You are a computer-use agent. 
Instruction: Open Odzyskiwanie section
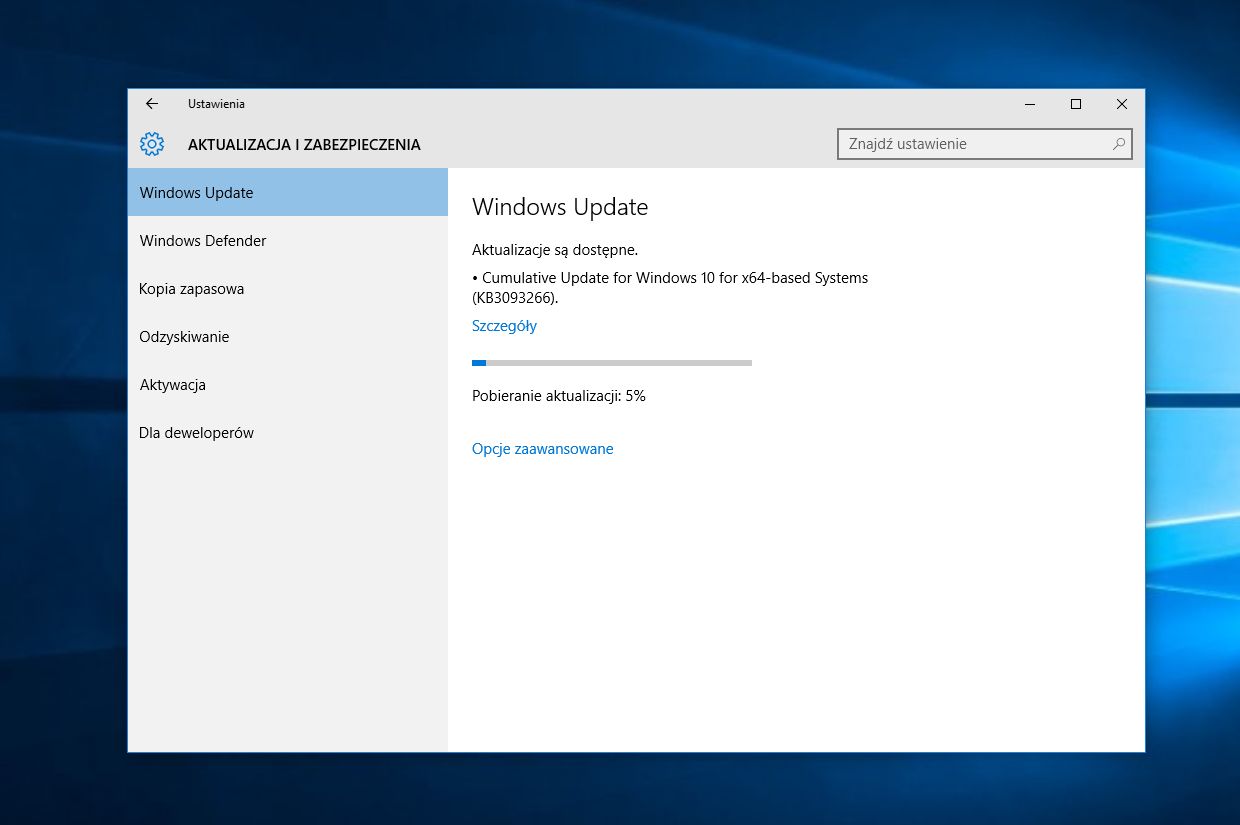pyautogui.click(x=288, y=336)
